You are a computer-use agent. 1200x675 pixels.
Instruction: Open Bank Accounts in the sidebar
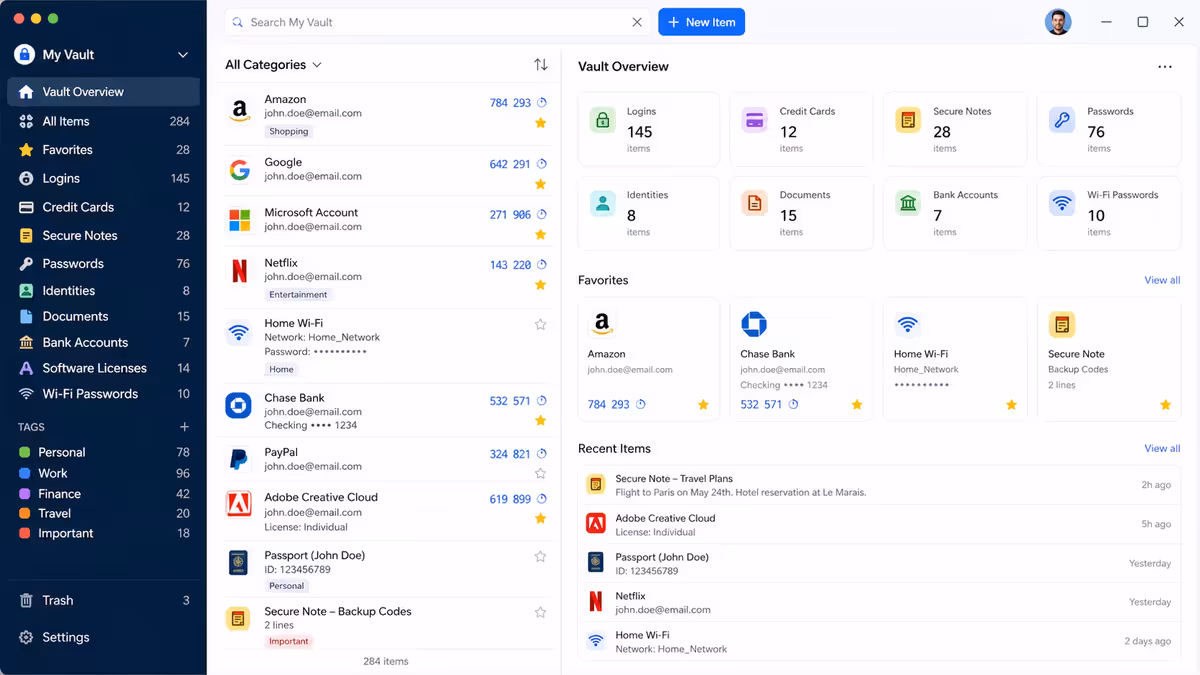pos(104,342)
